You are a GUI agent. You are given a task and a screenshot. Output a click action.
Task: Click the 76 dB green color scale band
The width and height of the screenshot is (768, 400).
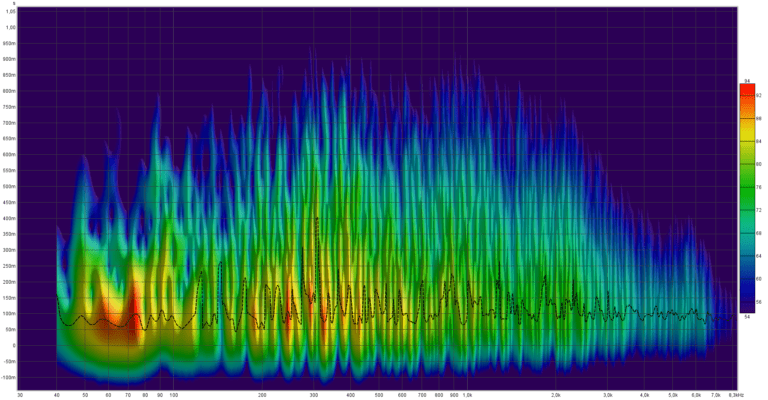(747, 187)
